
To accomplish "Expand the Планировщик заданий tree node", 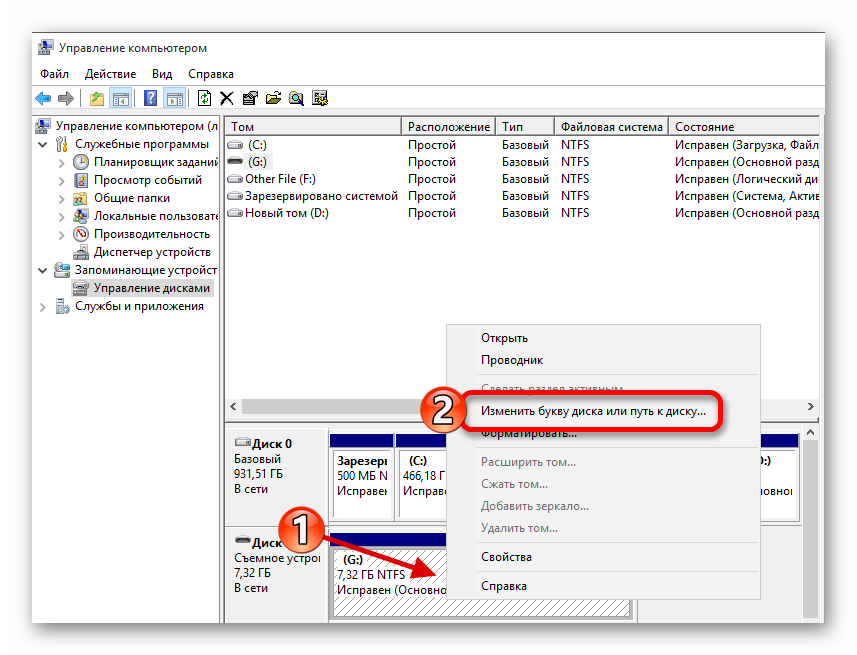I will (x=61, y=163).
